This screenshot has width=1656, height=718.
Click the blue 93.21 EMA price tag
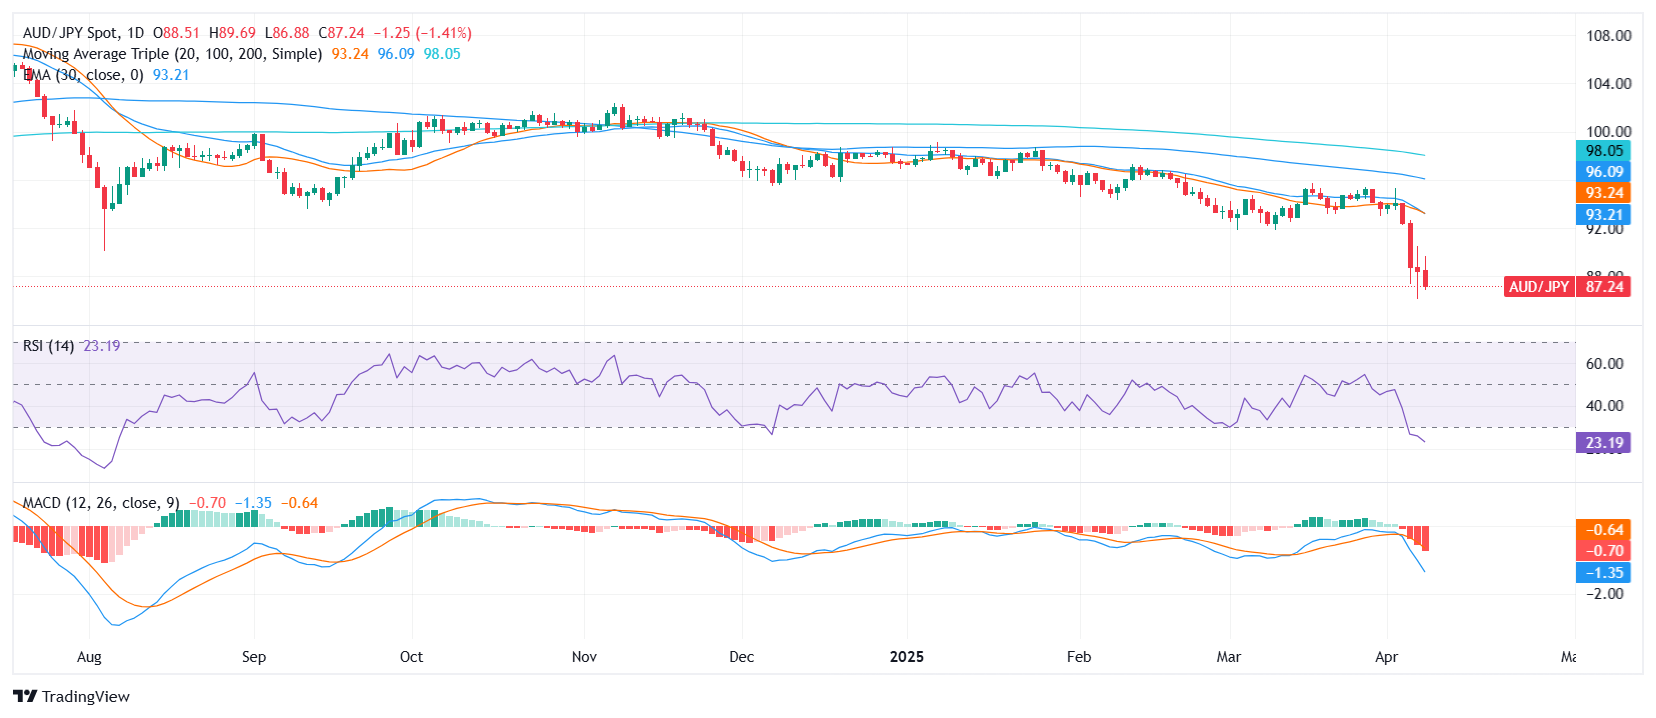pos(1603,215)
